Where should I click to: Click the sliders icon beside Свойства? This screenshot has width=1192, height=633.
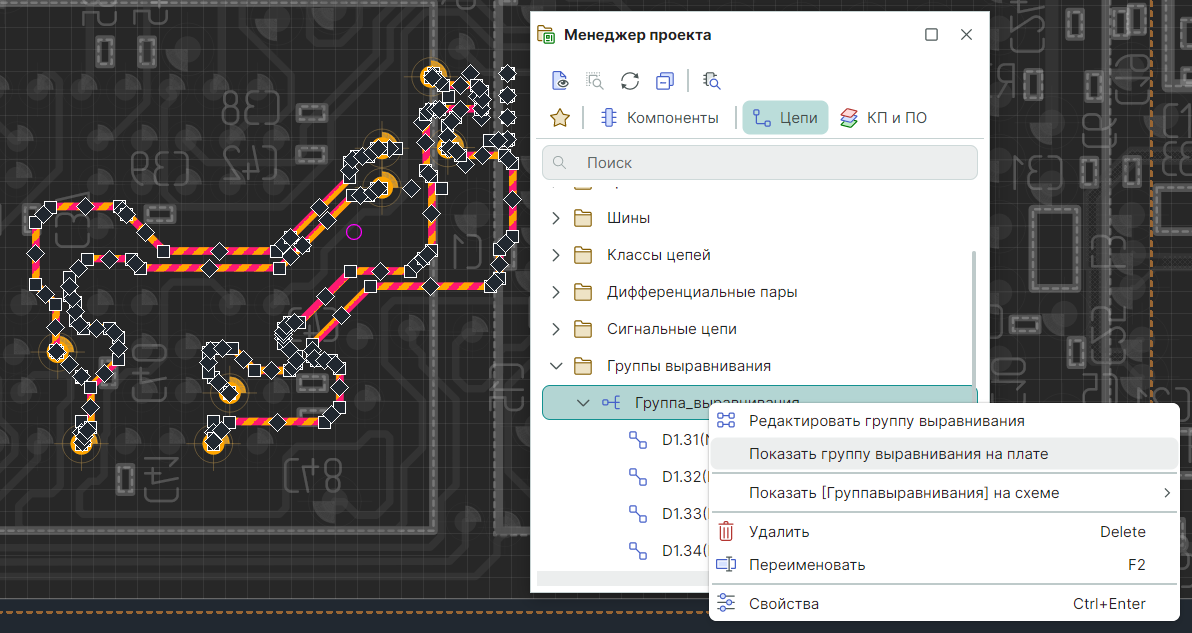tap(727, 604)
